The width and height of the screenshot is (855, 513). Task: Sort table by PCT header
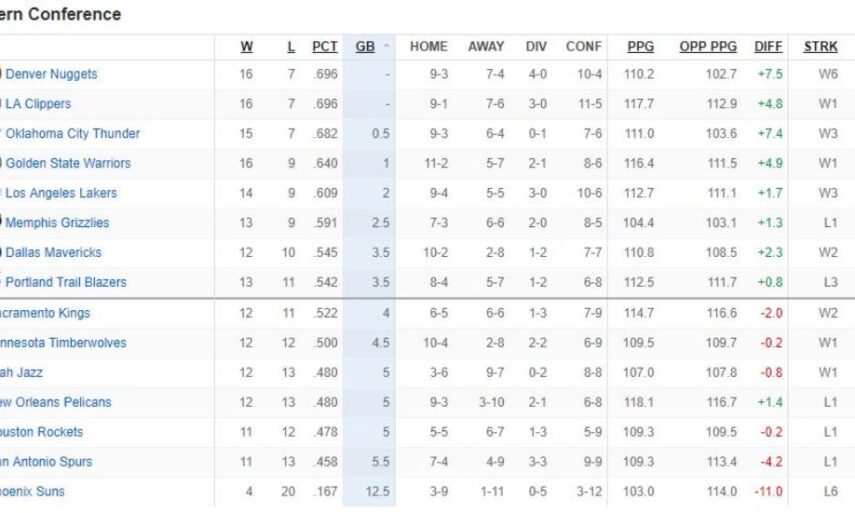324,47
